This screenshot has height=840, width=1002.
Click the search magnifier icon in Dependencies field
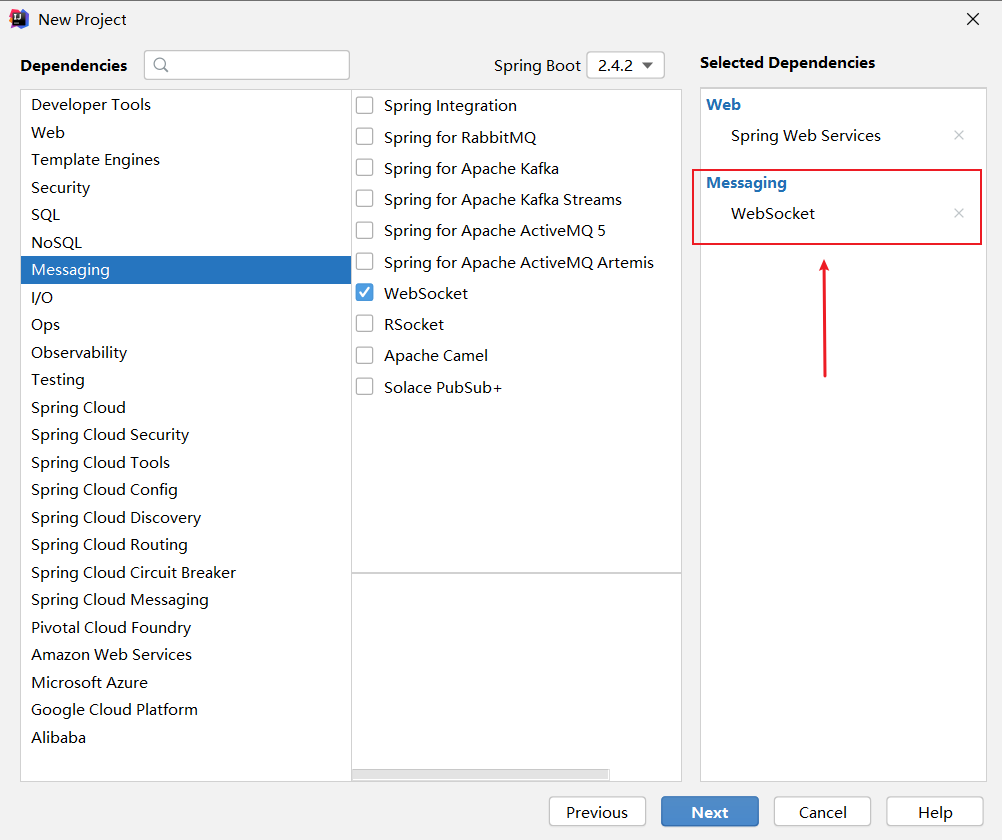[161, 65]
